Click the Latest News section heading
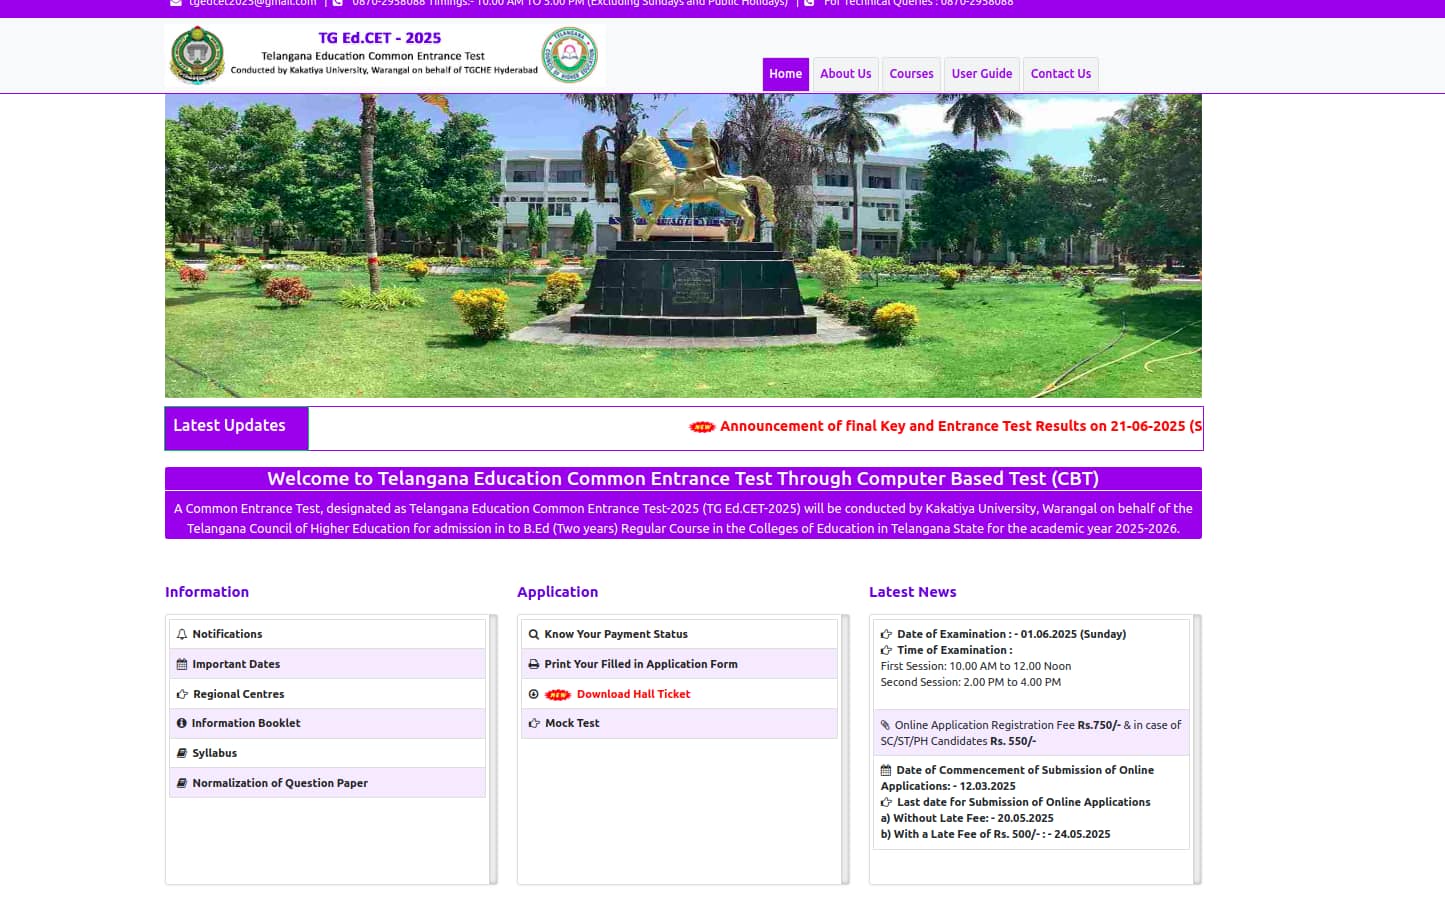 click(x=912, y=592)
